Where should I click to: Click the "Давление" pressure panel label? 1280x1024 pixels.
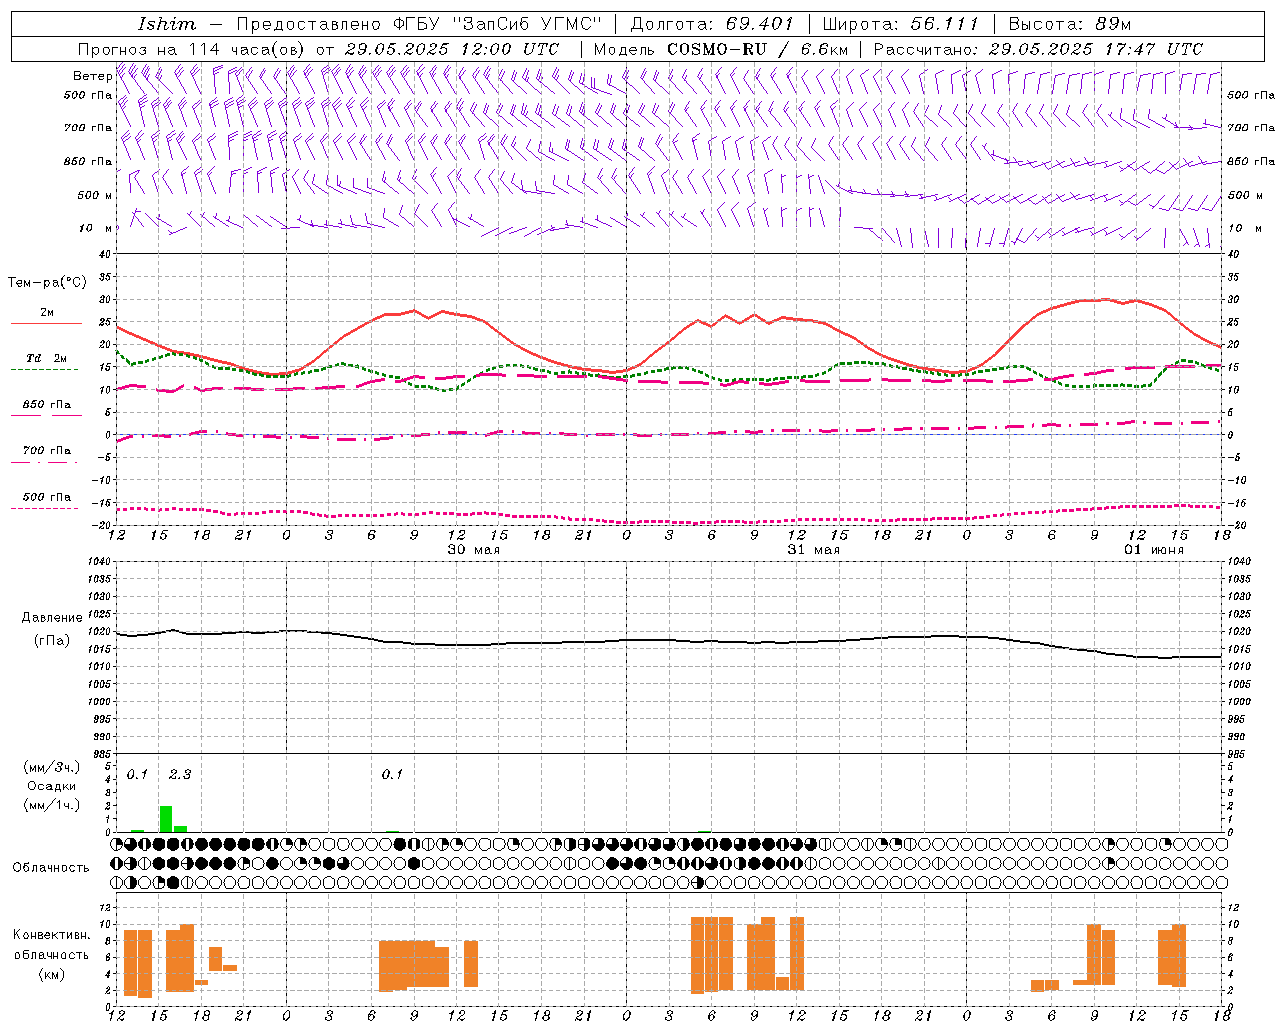click(x=51, y=618)
